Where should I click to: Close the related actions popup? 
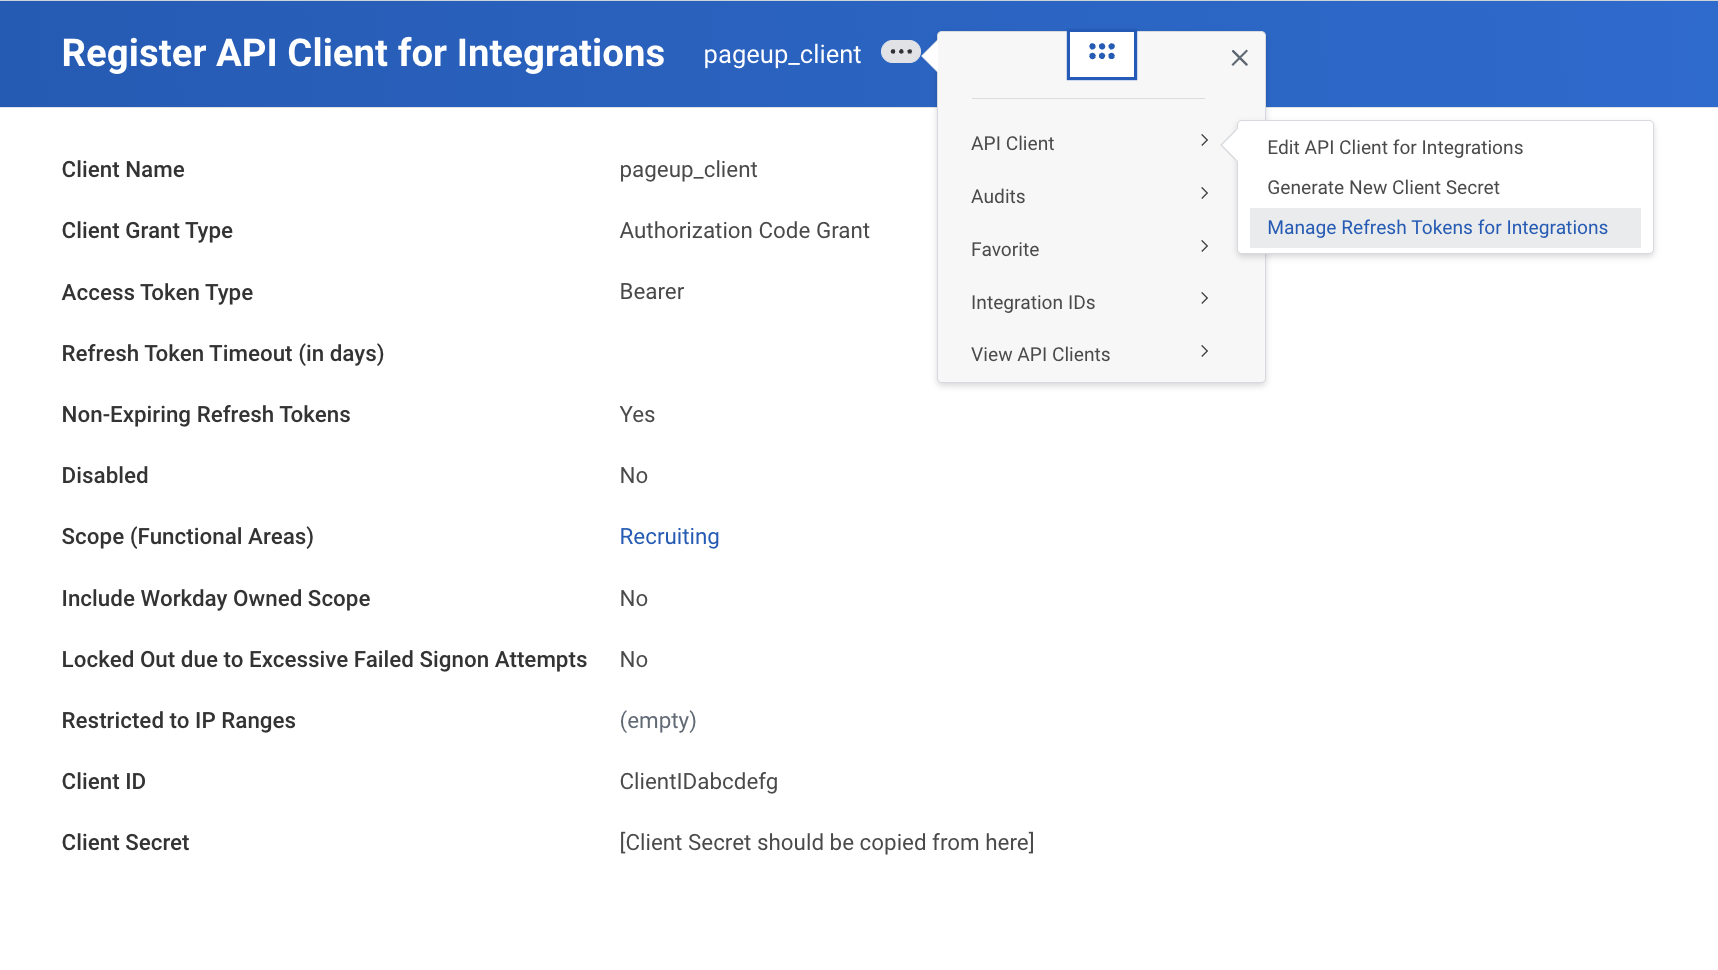click(1239, 58)
